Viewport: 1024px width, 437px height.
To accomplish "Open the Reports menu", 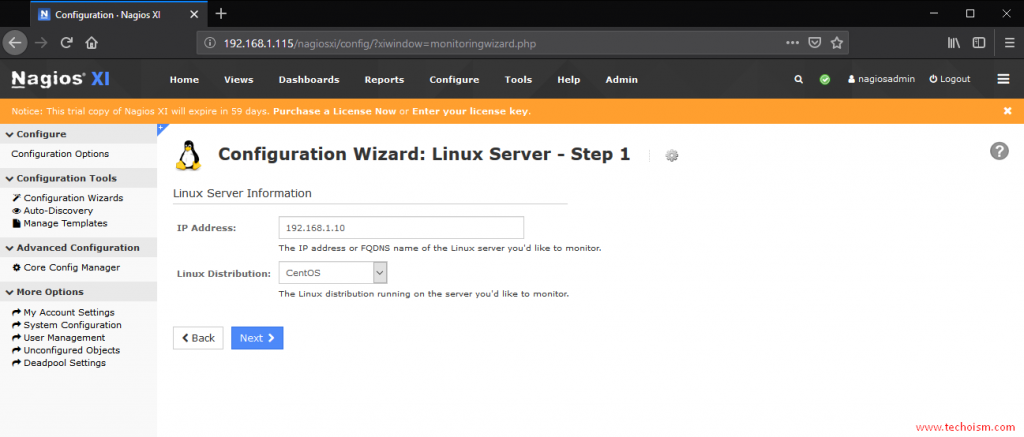I will coord(384,80).
